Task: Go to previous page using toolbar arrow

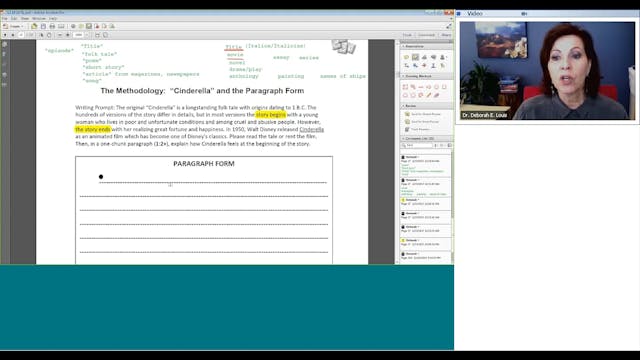Action: [5, 35]
